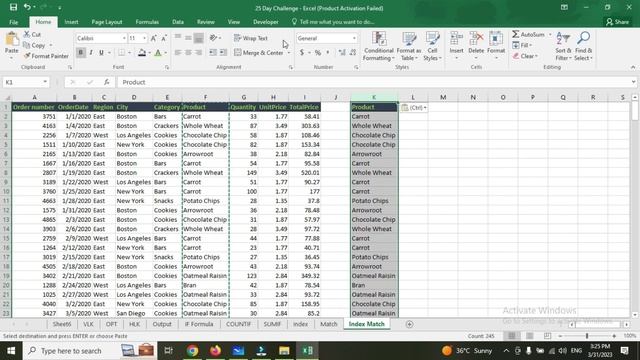Click the formula bar showing Product
The image size is (640, 360).
click(x=376, y=82)
